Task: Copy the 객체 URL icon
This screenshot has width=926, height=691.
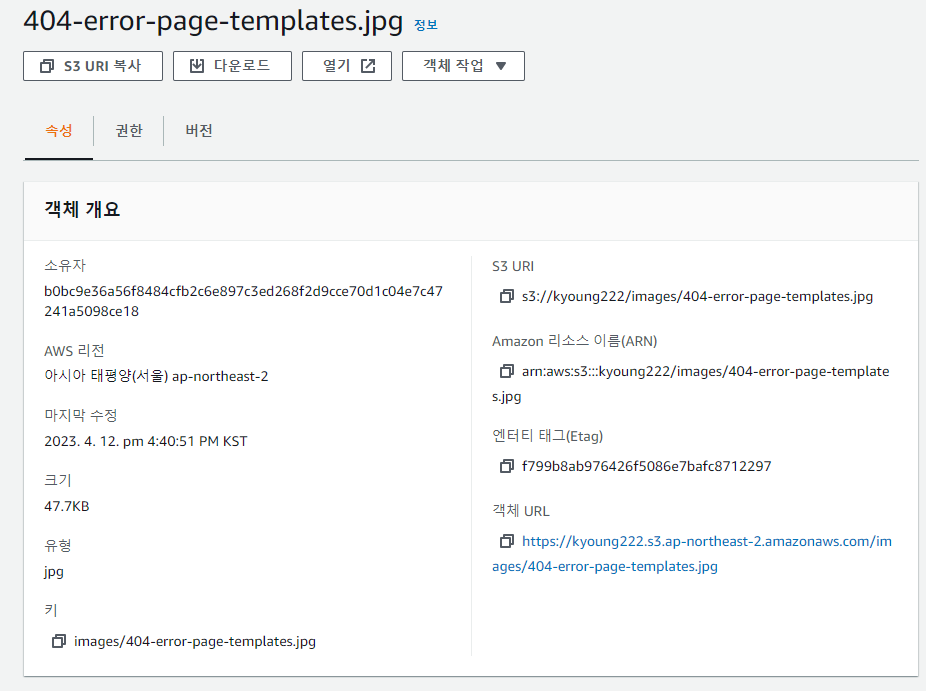Action: tap(507, 541)
